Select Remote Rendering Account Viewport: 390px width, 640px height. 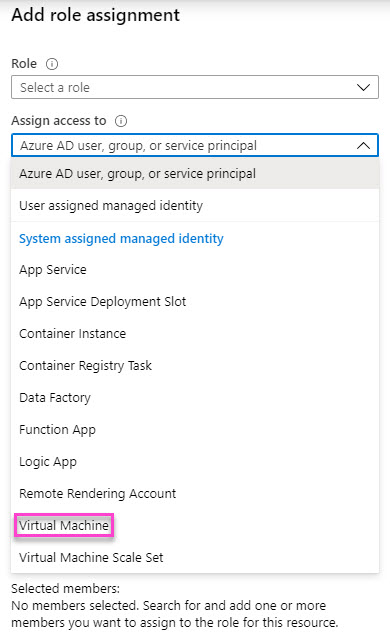point(195,493)
